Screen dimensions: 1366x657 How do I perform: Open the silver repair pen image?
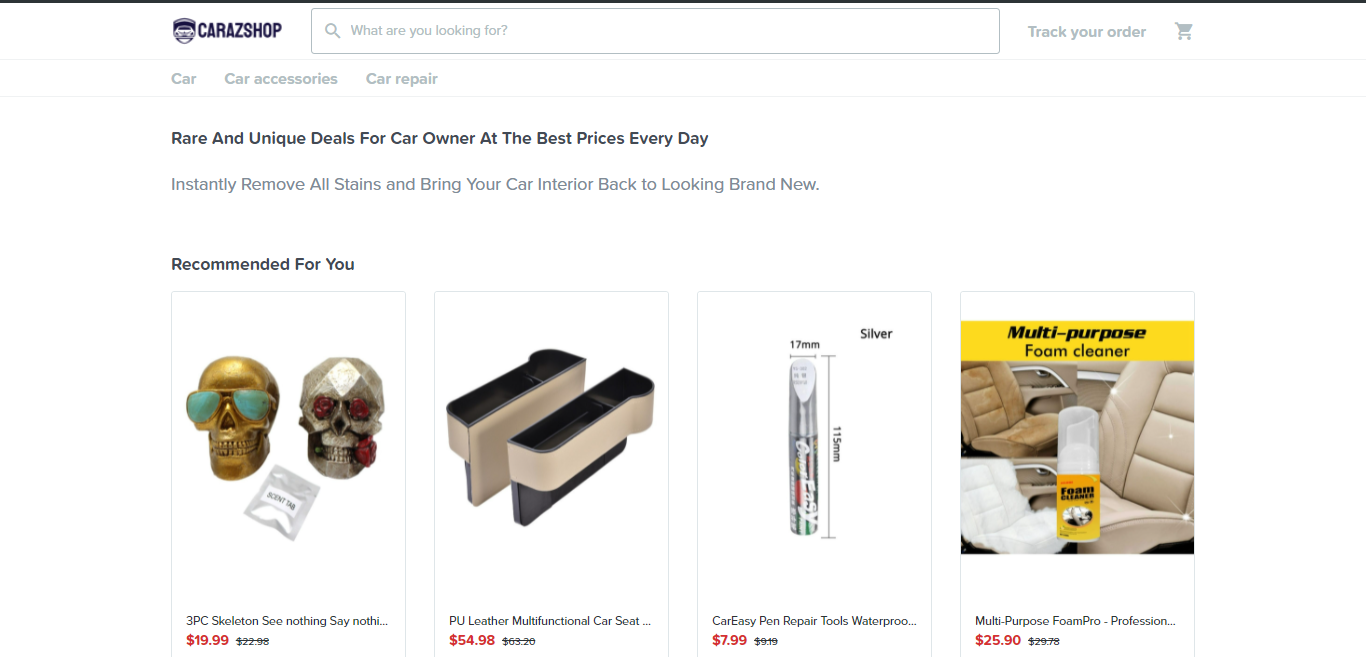814,440
